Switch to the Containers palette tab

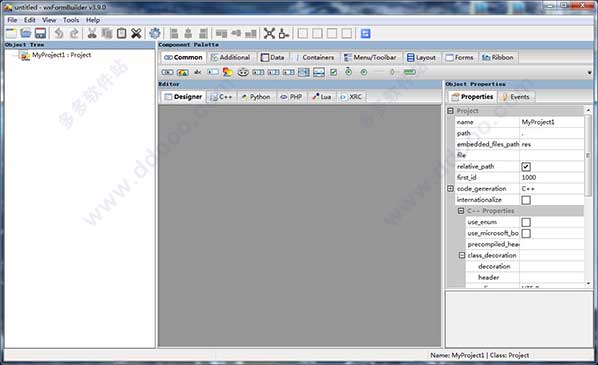click(x=315, y=57)
